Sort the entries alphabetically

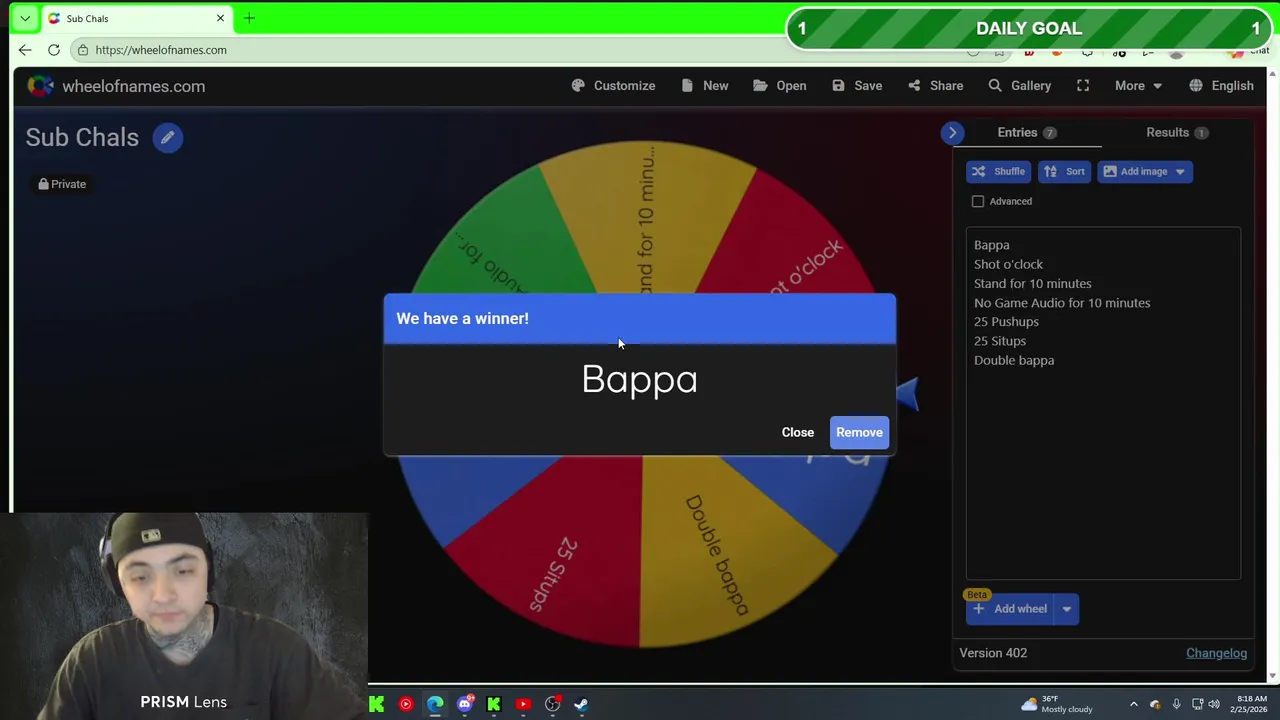pos(1064,171)
